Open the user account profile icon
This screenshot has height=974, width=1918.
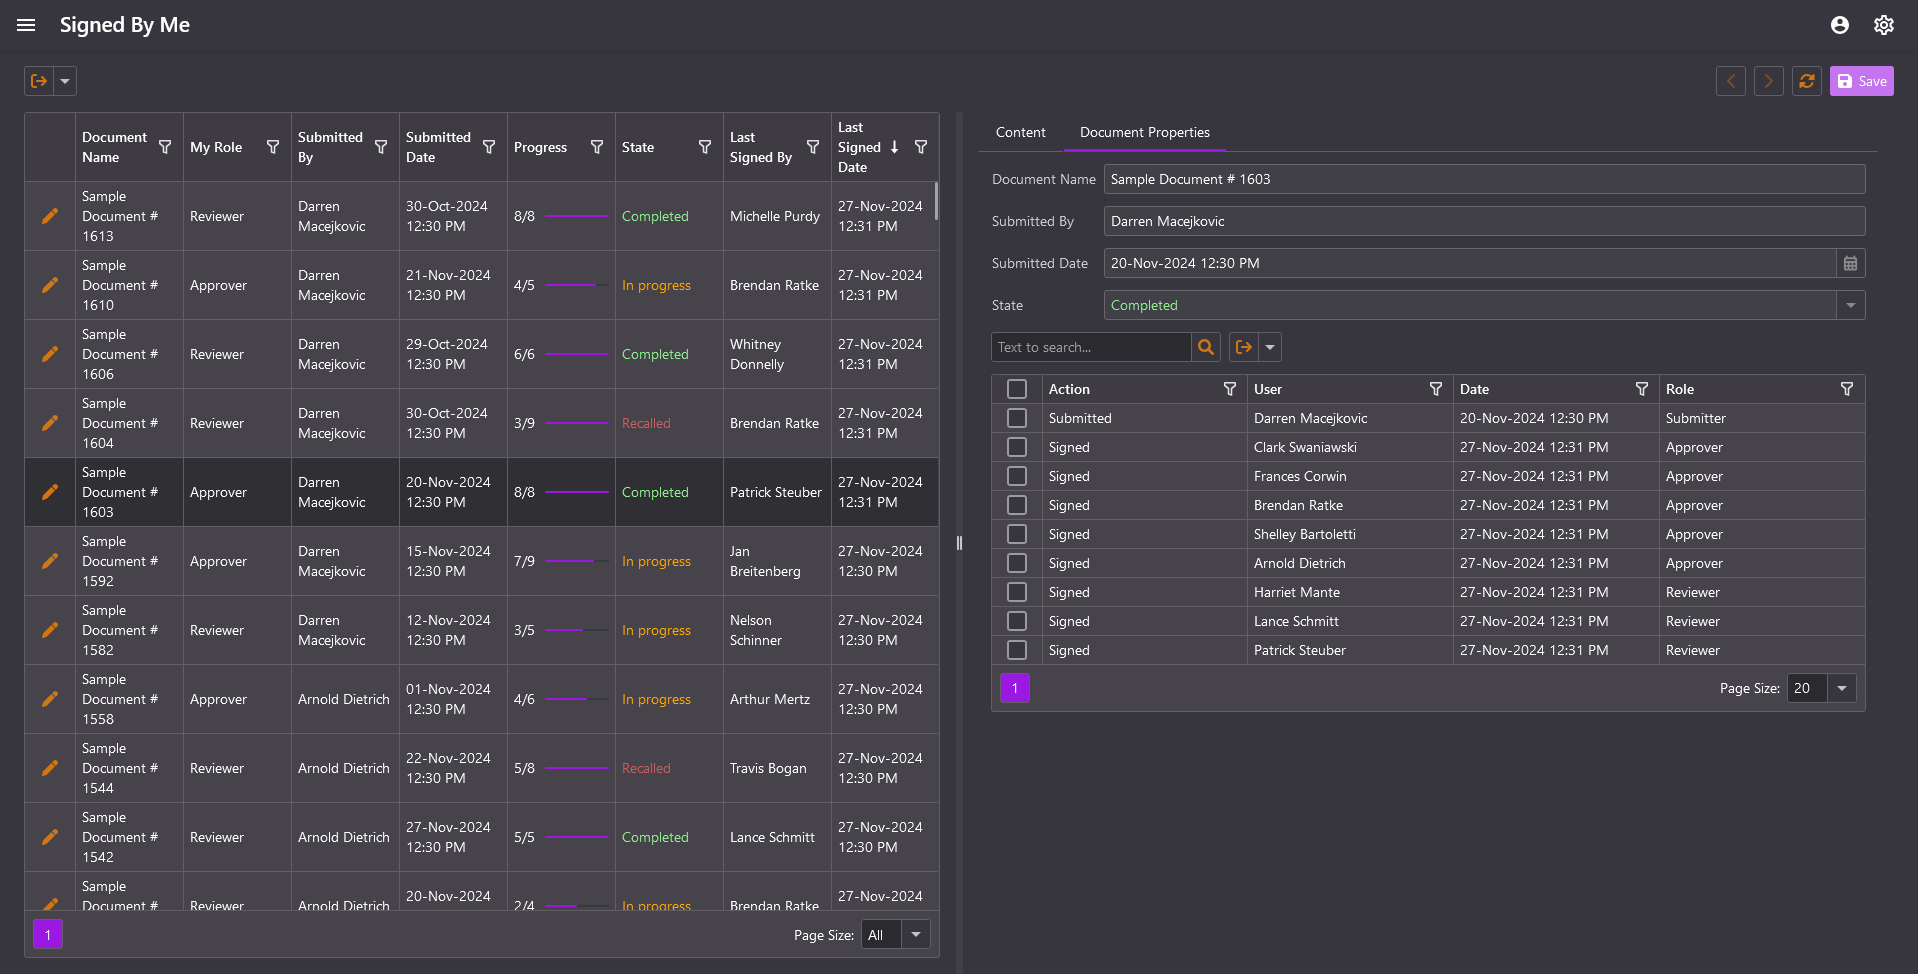point(1839,25)
